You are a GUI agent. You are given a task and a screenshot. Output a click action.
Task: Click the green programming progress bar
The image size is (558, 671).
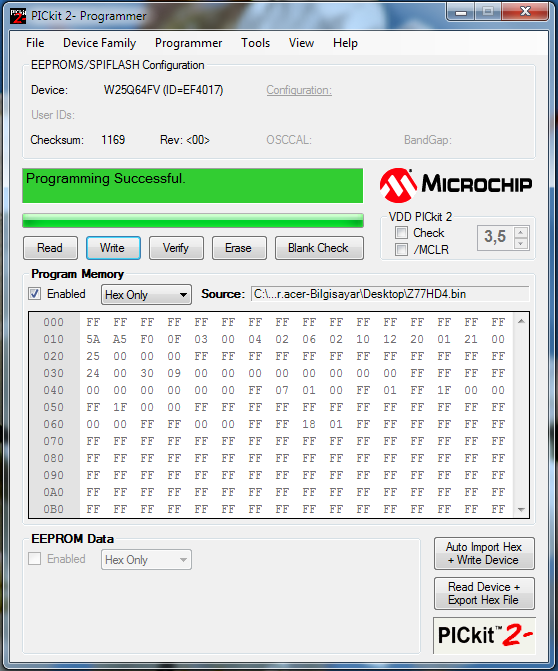point(193,221)
